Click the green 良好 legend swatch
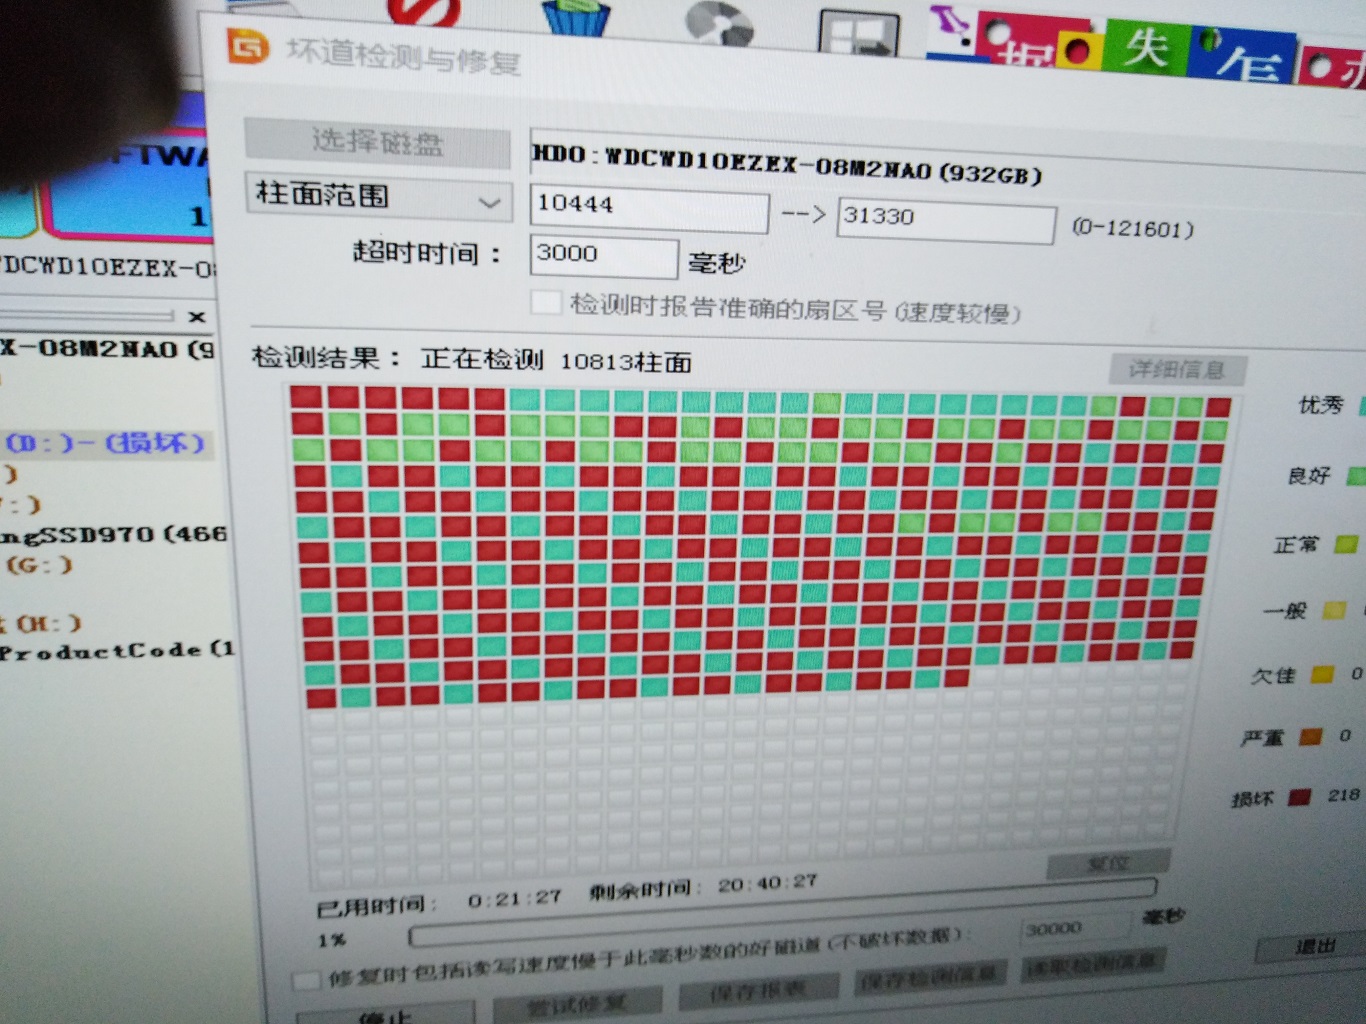The image size is (1366, 1024). click(1356, 476)
